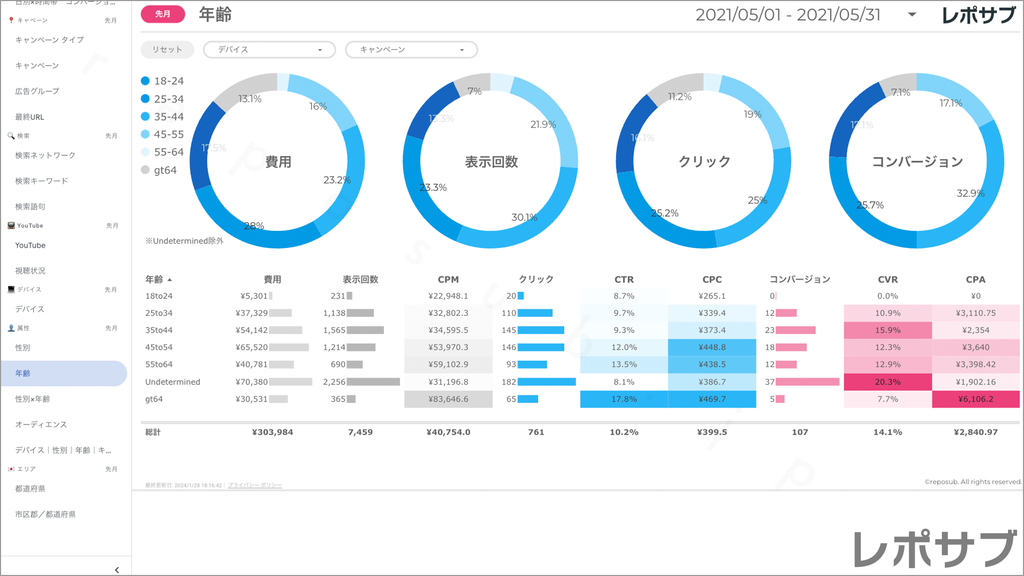Open the プライバシーポリシー link

[254, 485]
